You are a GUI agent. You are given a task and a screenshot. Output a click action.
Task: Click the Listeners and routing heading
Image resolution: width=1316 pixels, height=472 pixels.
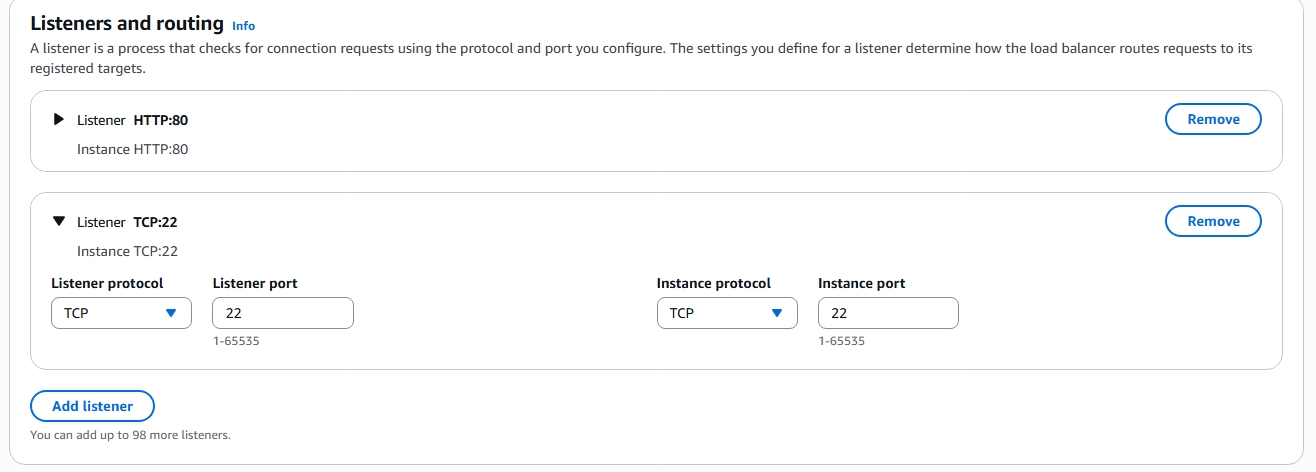(x=127, y=23)
